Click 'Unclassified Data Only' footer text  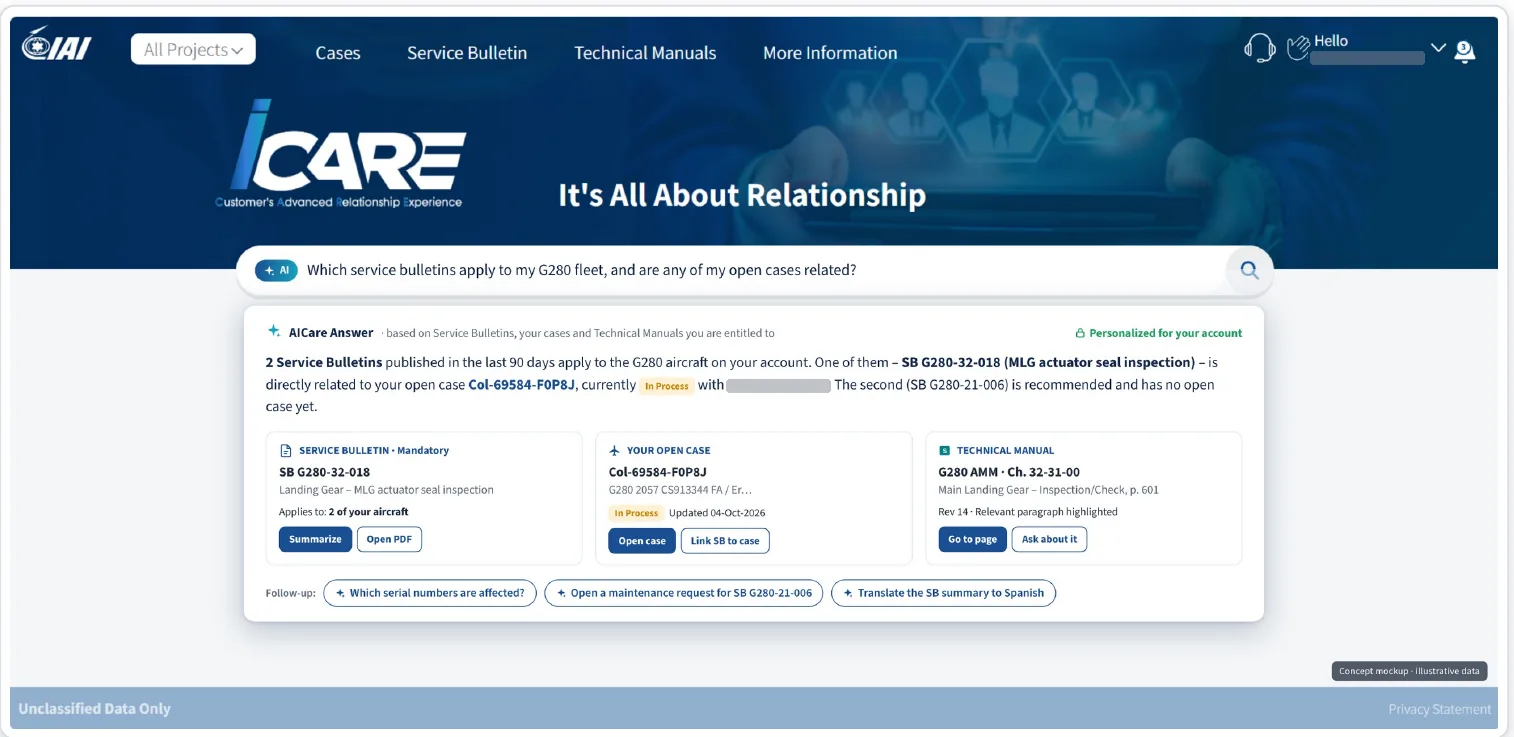tap(95, 709)
